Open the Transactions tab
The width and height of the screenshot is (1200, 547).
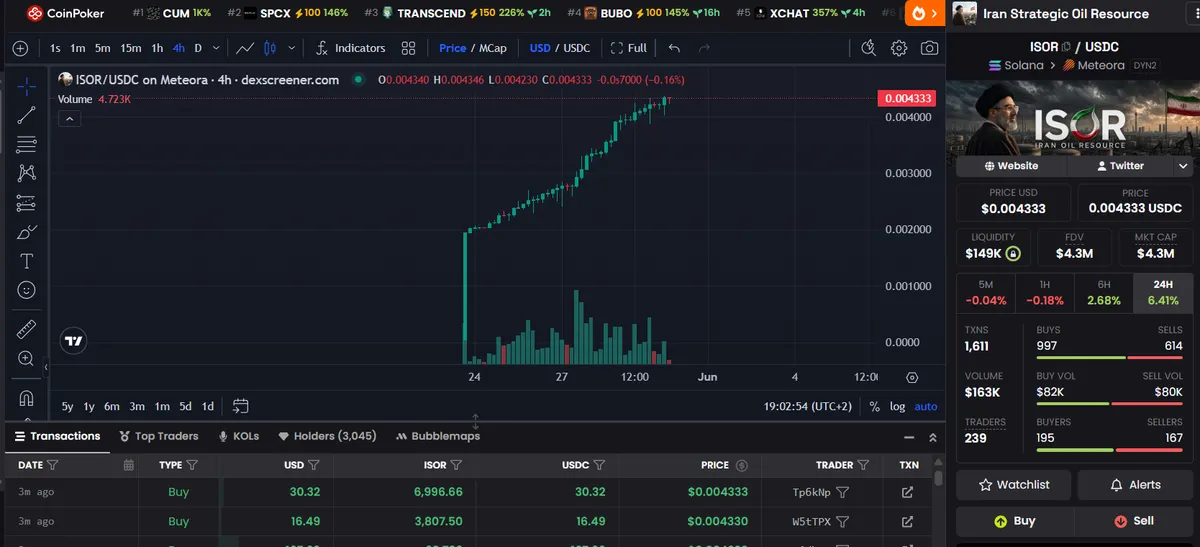coord(58,436)
